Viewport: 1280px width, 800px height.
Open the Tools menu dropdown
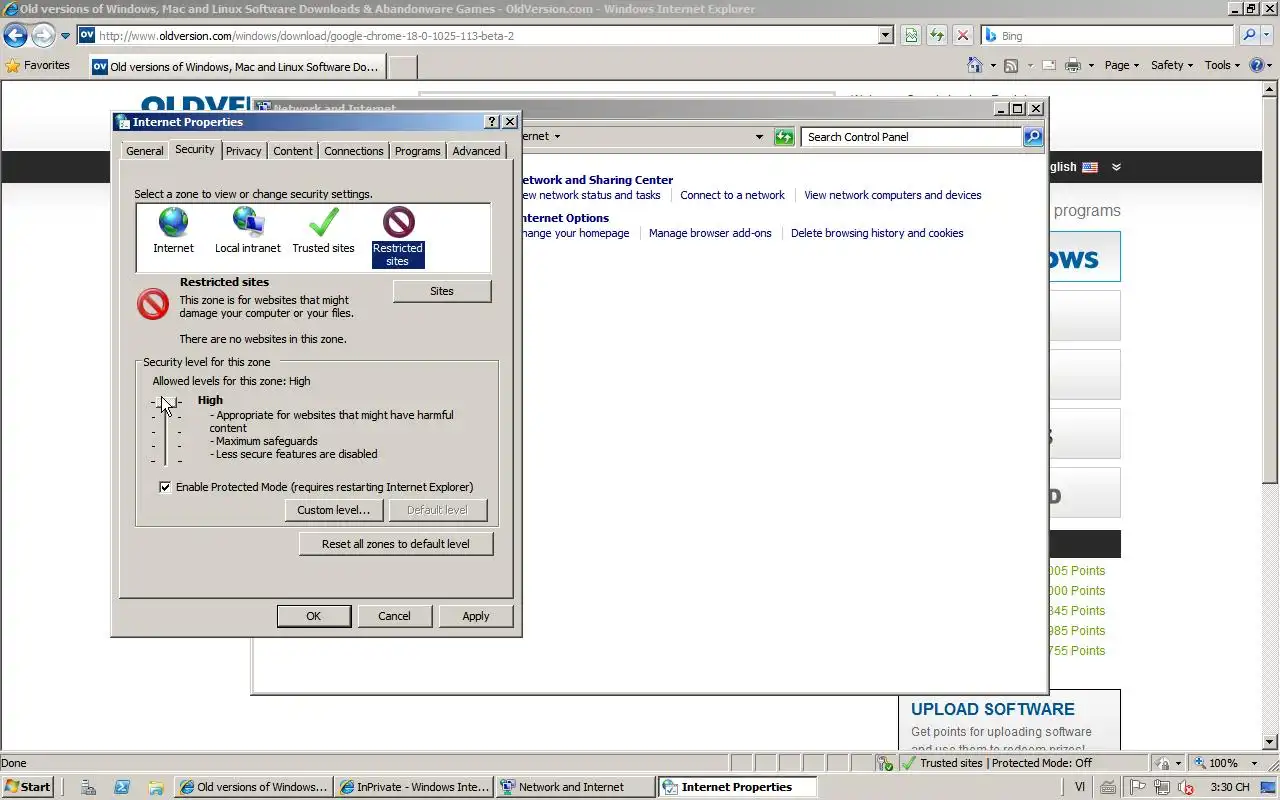[x=1222, y=65]
